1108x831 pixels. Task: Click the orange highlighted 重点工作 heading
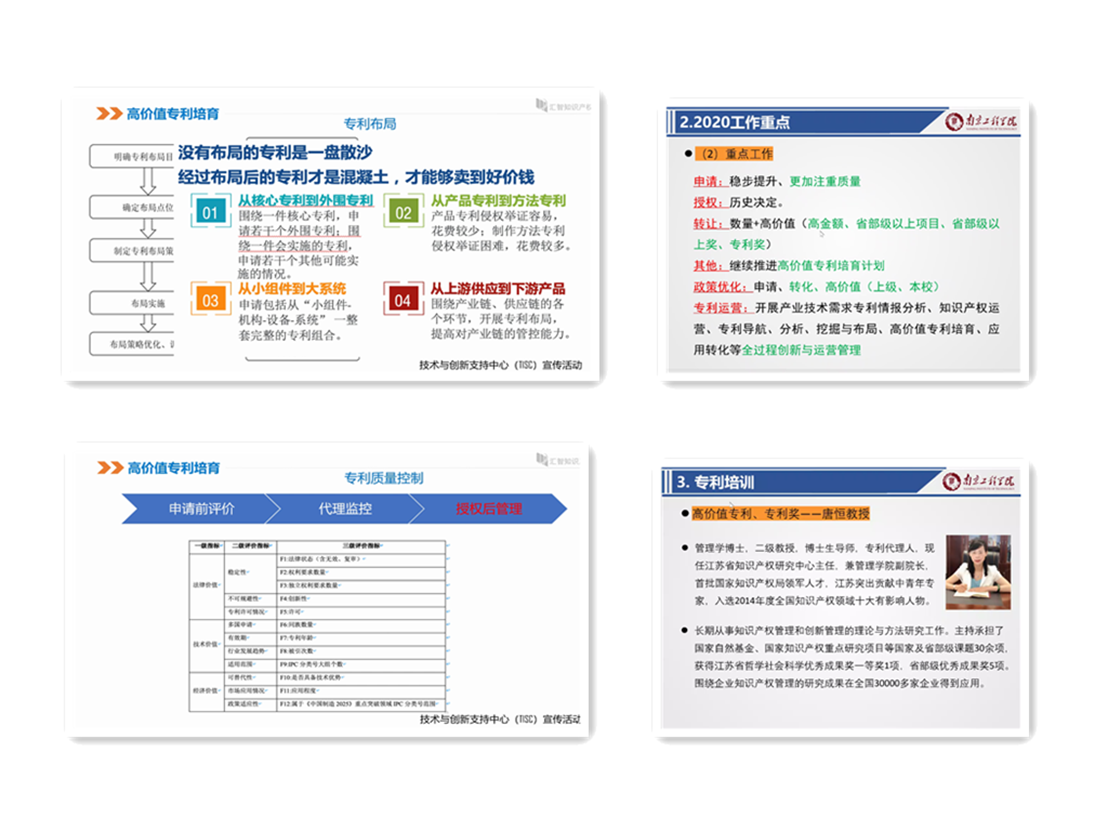tap(736, 154)
